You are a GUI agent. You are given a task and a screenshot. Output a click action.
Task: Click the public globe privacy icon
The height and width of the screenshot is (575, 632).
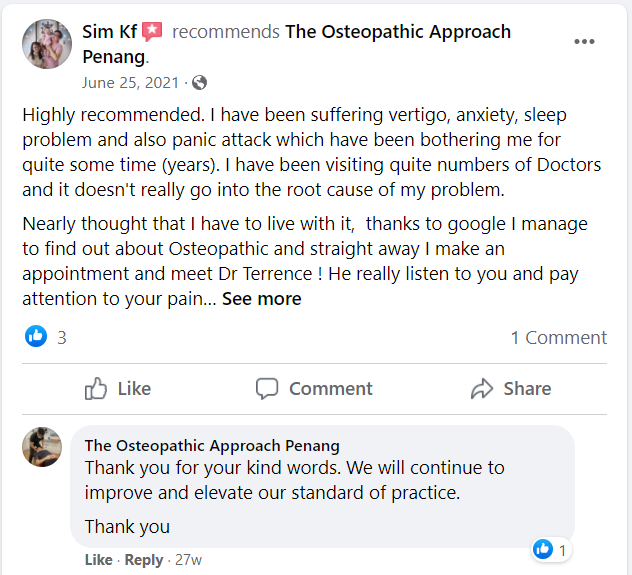coord(199,82)
